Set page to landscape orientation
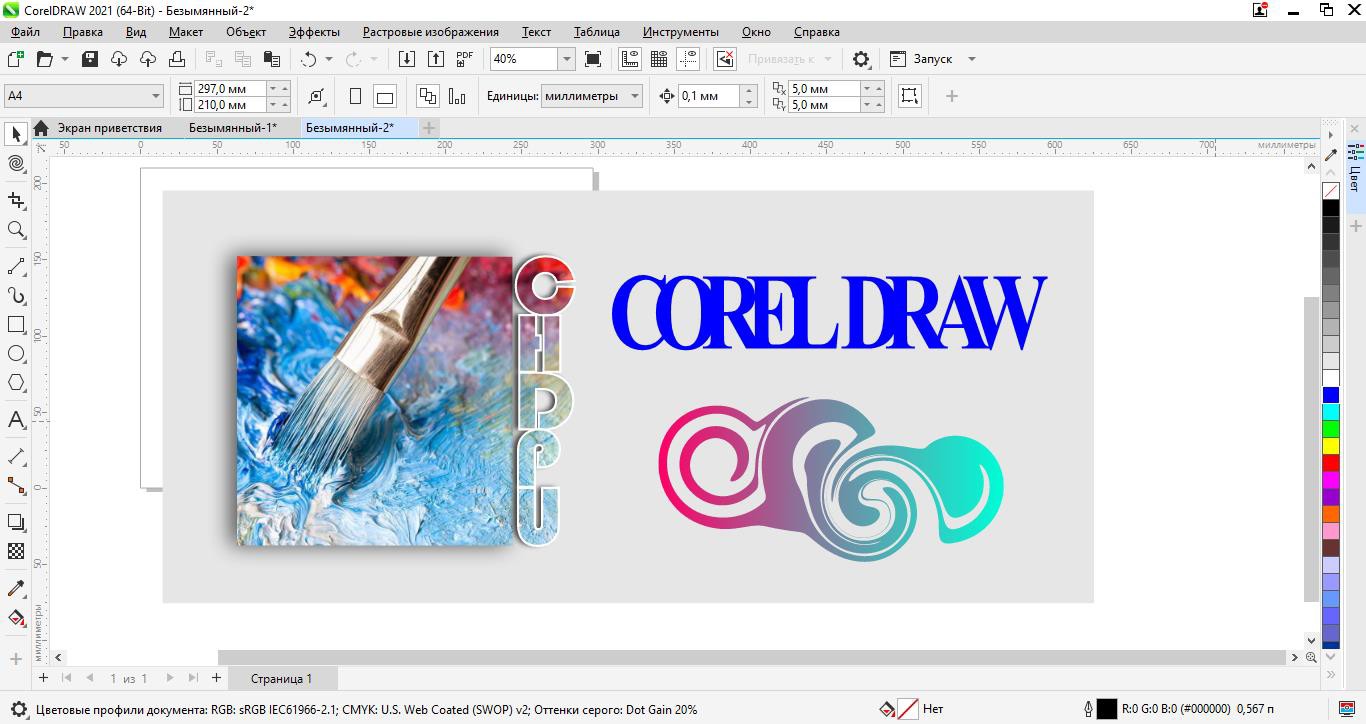1366x724 pixels. pyautogui.click(x=385, y=96)
